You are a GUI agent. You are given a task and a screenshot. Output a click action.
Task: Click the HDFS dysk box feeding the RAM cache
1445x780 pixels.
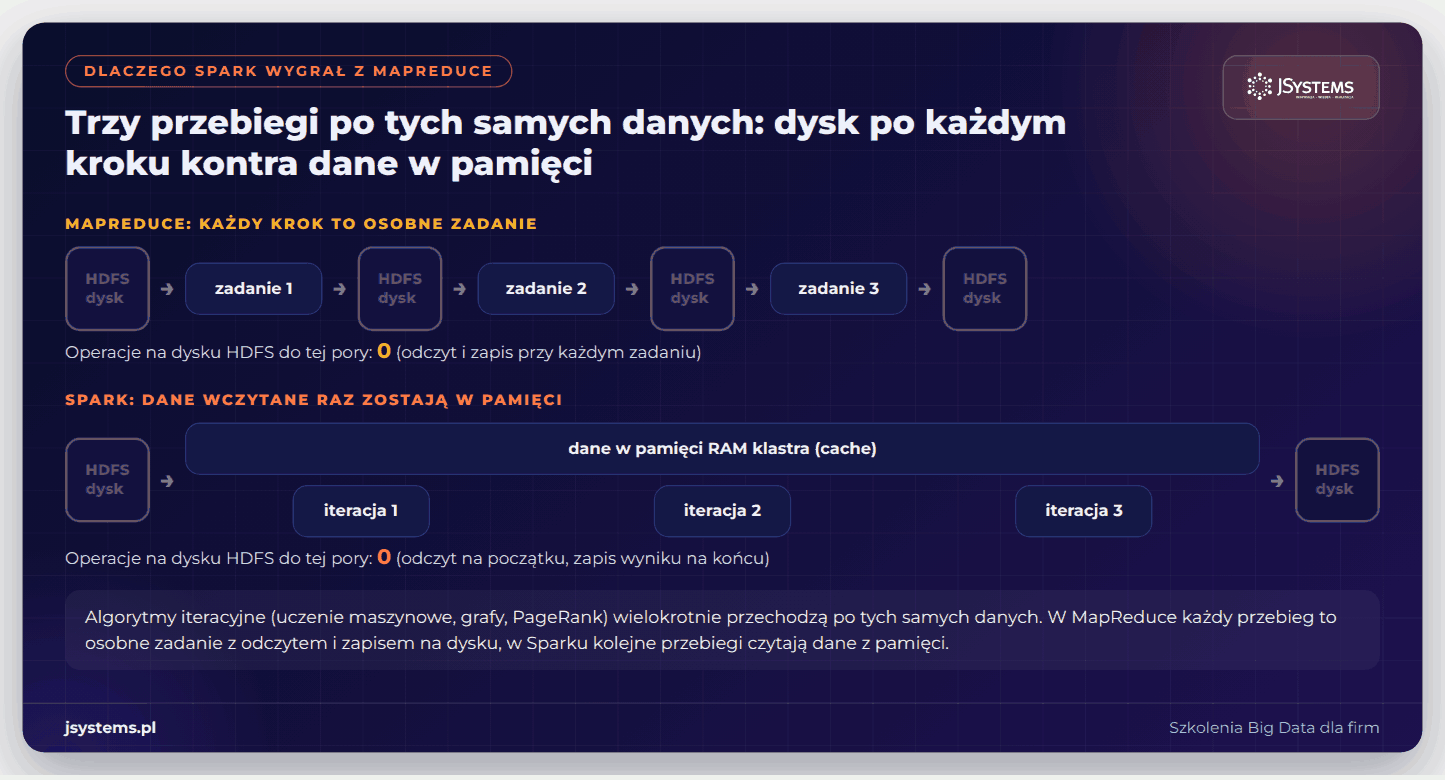coord(107,480)
